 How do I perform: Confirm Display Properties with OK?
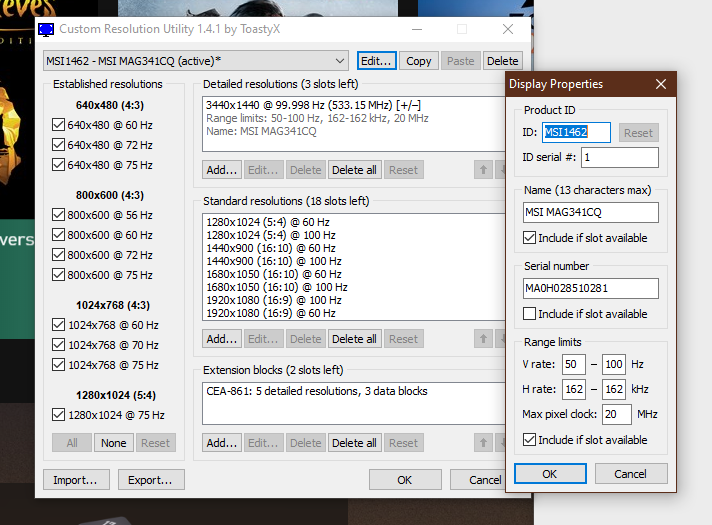tap(550, 474)
